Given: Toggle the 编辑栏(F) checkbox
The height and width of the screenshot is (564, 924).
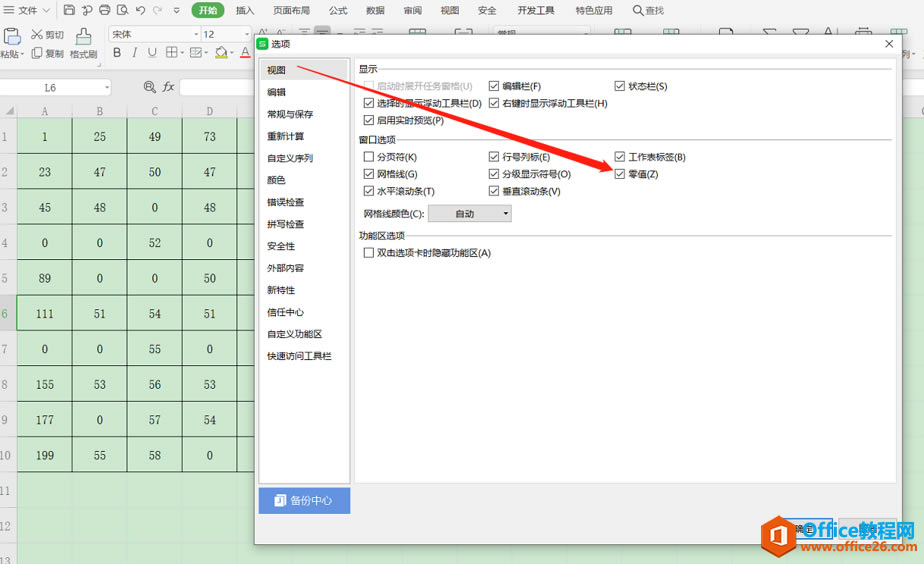Looking at the screenshot, I should click(494, 86).
